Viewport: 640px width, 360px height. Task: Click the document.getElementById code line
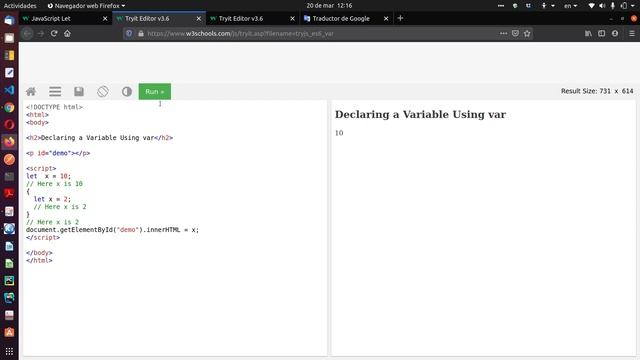pos(113,230)
